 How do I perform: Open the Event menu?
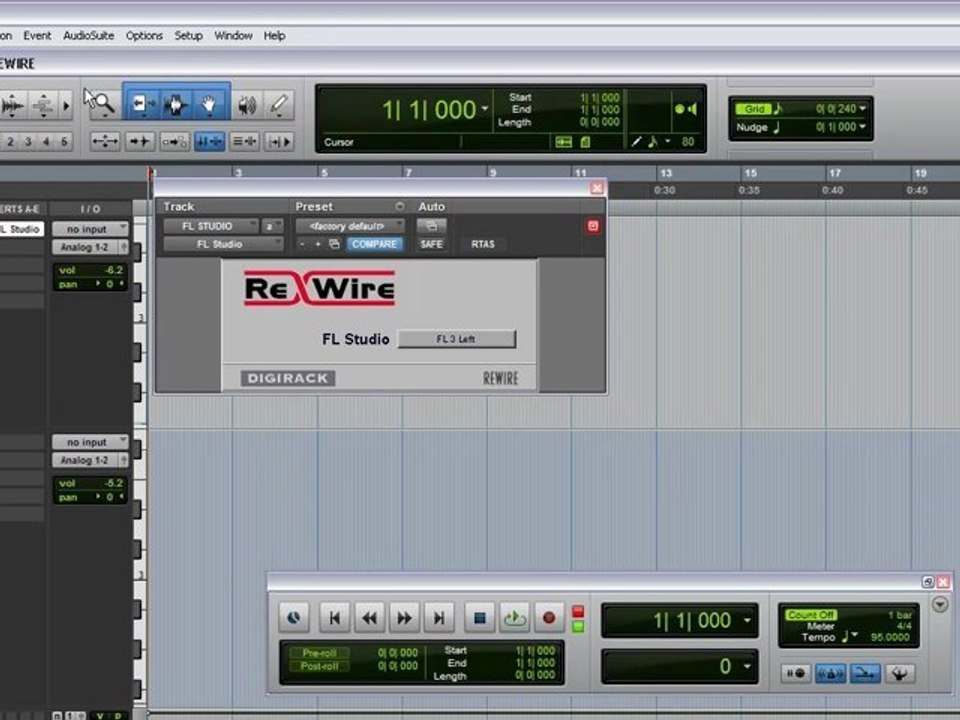pos(37,36)
